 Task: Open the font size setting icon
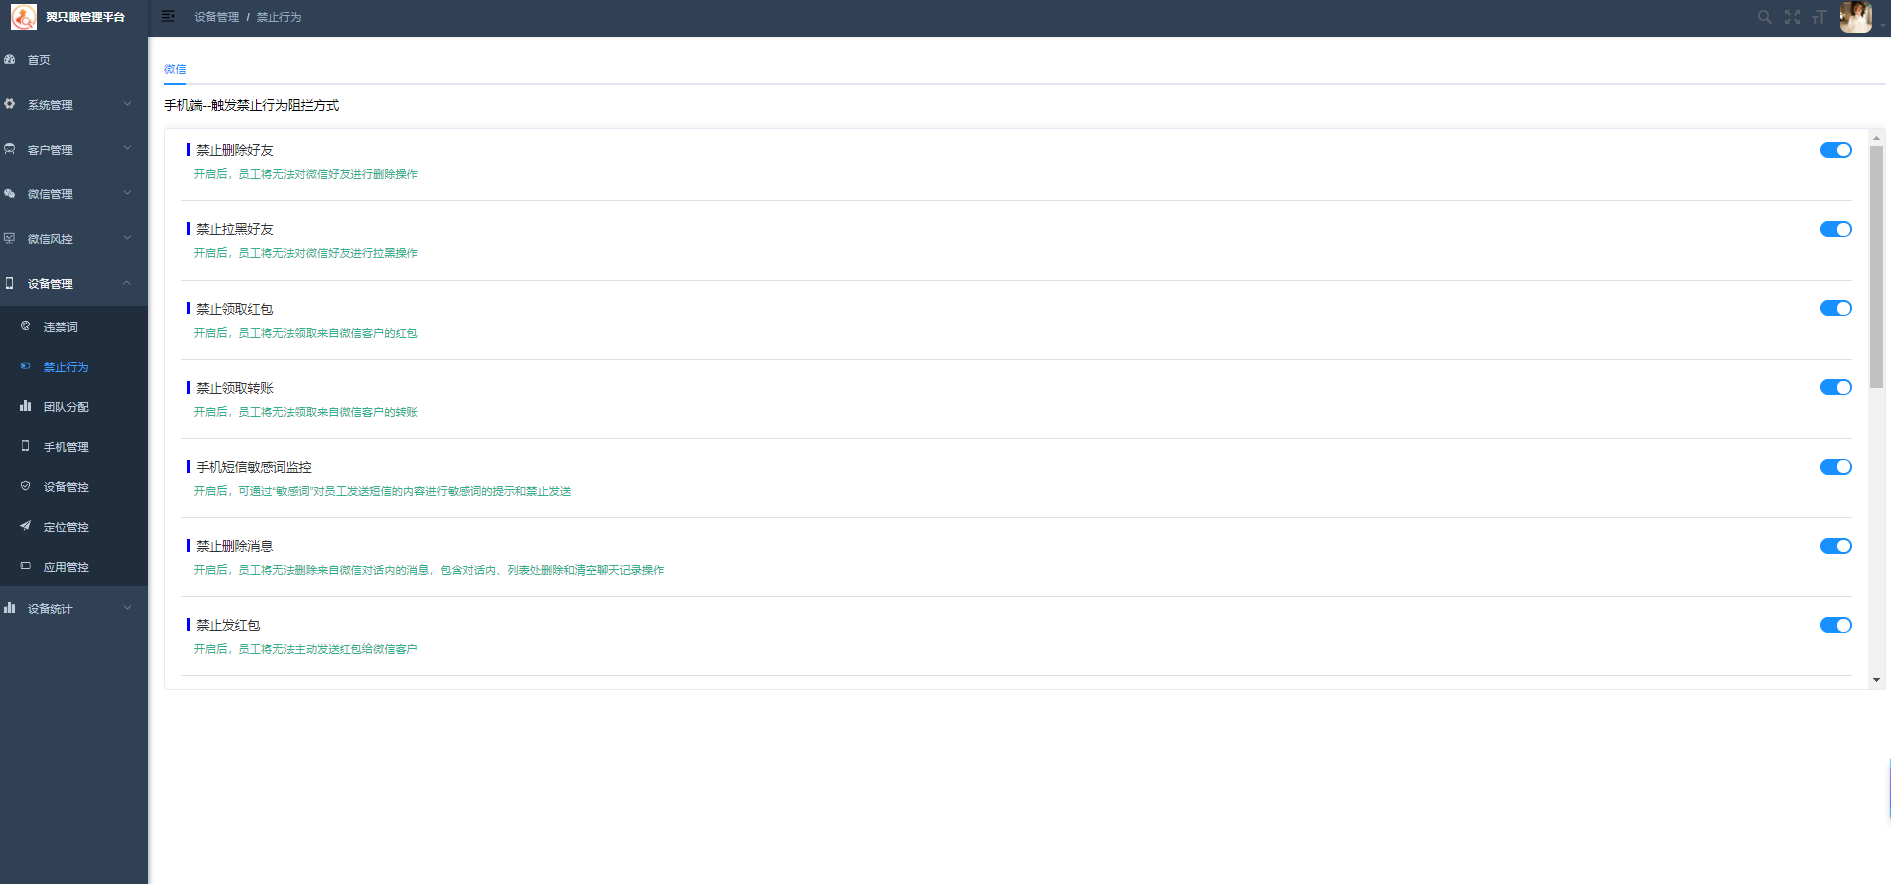(1819, 17)
